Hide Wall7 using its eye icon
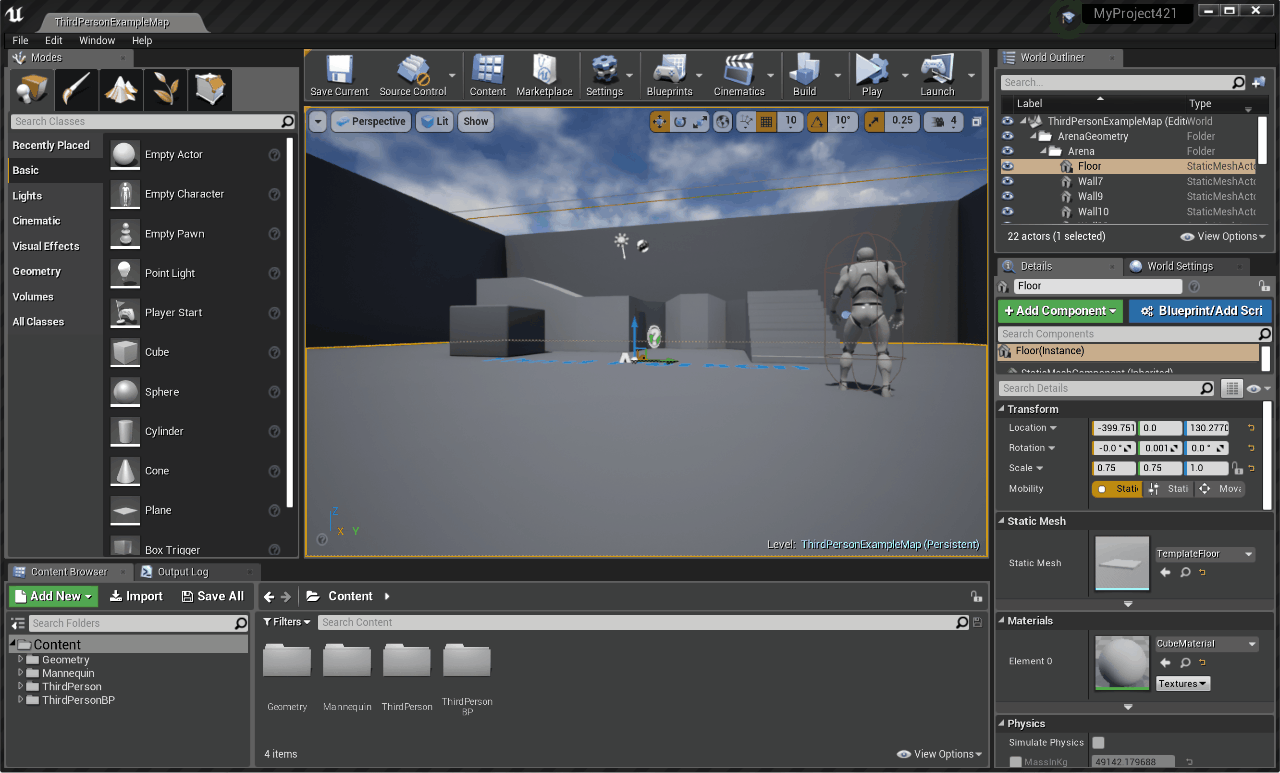The width and height of the screenshot is (1280, 773). [x=1007, y=182]
